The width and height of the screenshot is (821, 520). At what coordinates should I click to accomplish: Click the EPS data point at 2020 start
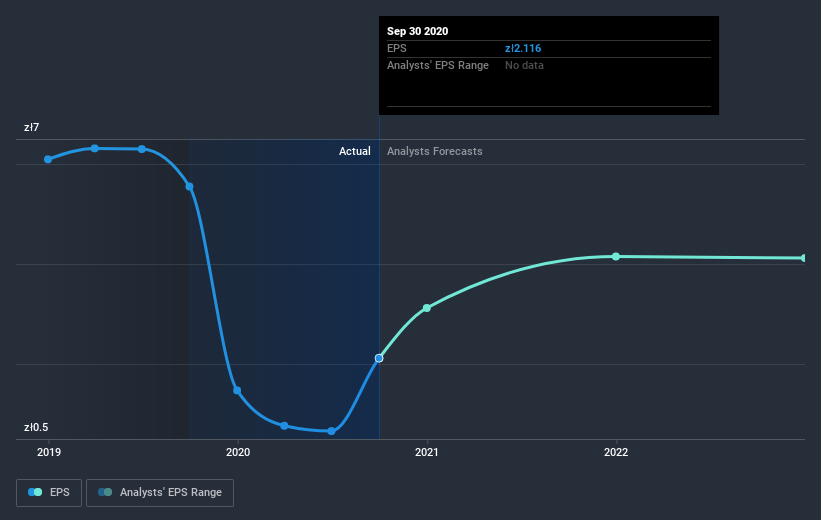237,391
